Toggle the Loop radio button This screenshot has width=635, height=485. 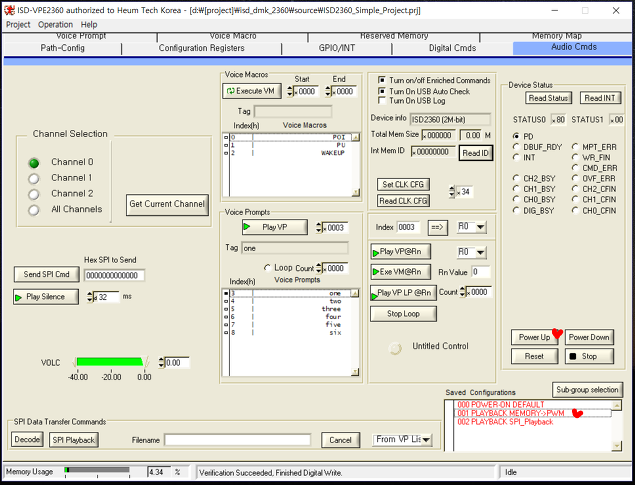[267, 268]
